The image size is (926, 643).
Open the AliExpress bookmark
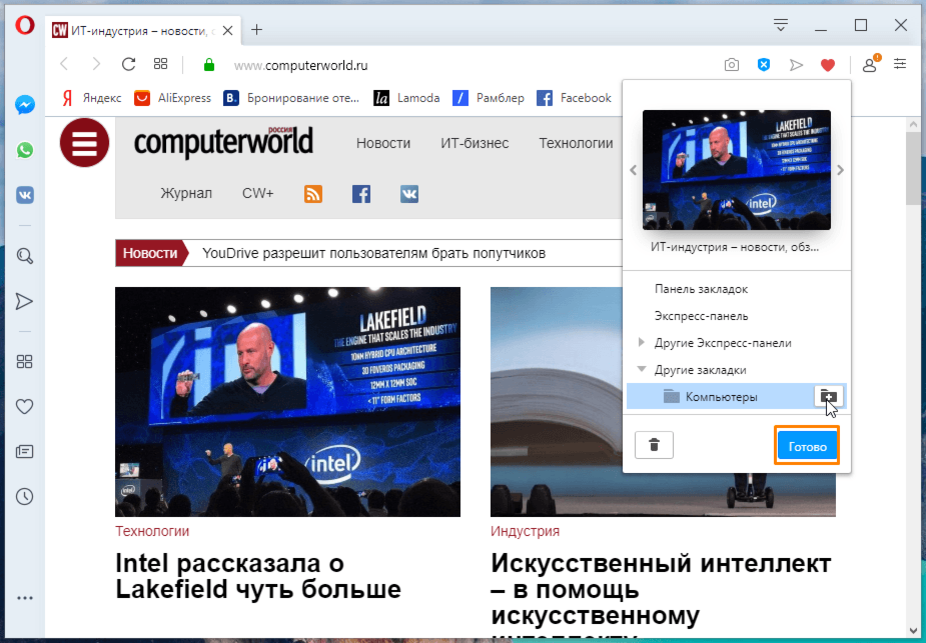[x=172, y=98]
